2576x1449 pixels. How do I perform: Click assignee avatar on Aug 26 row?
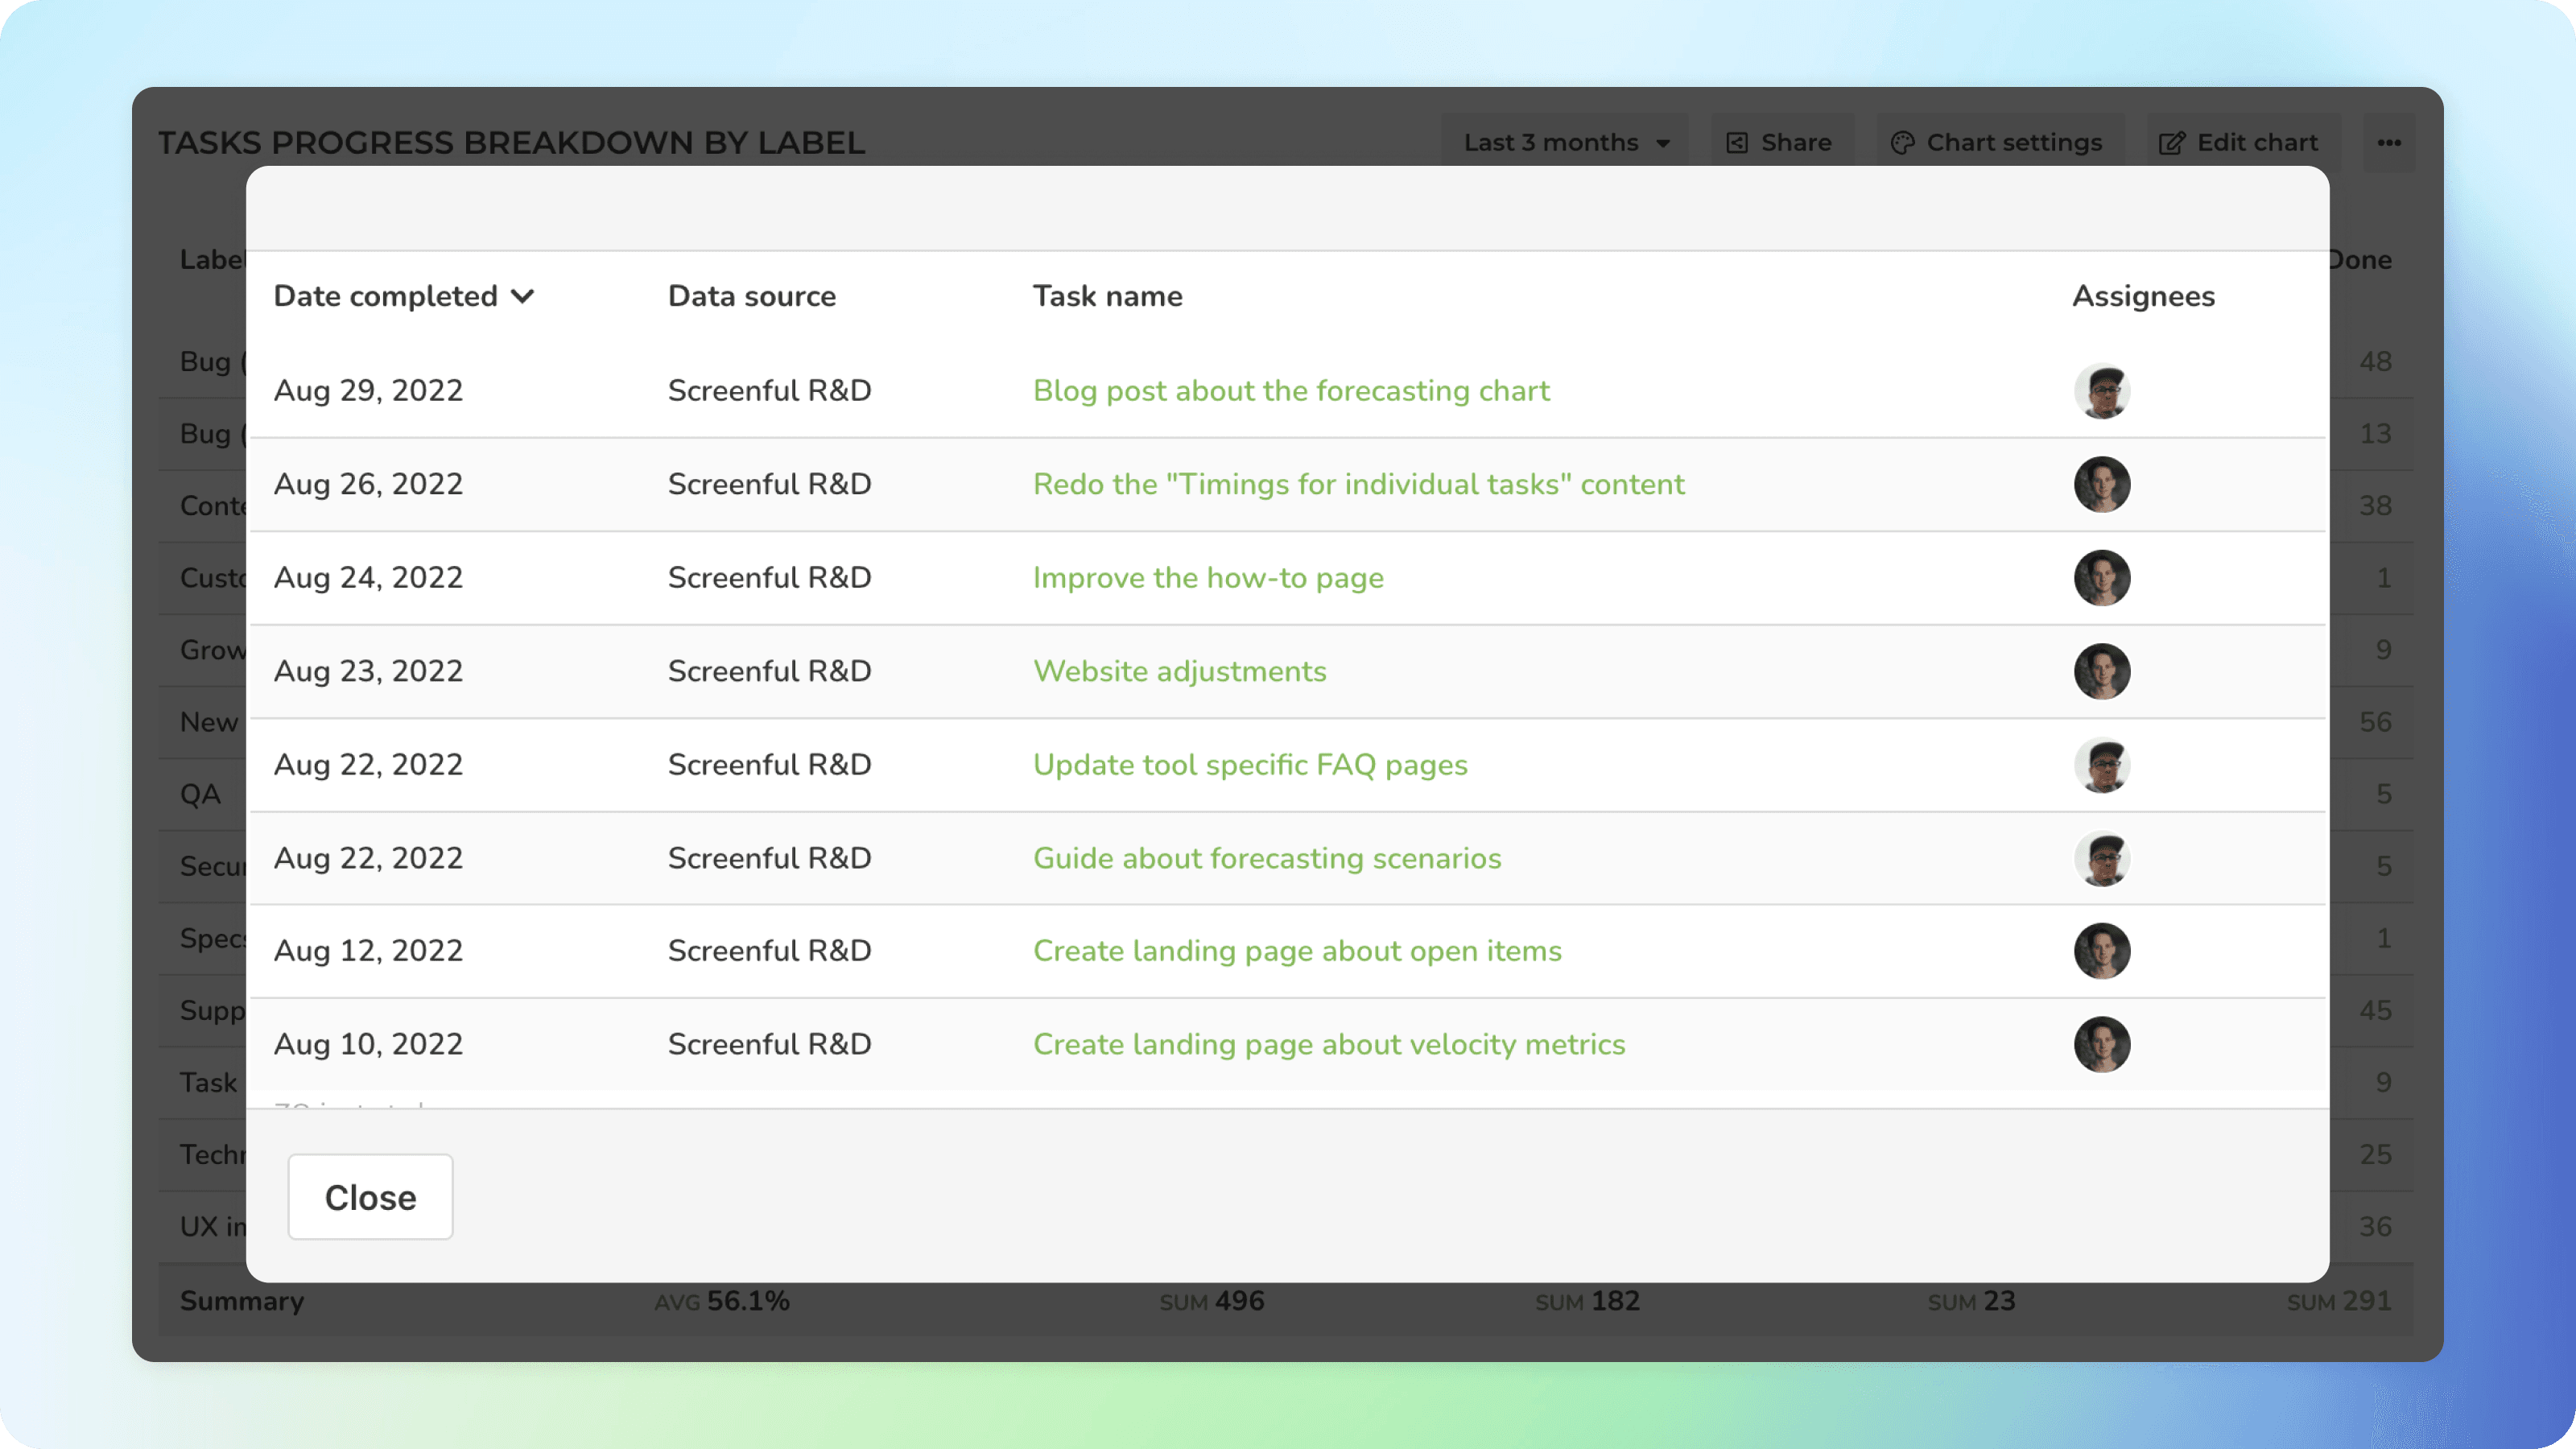(x=2101, y=485)
